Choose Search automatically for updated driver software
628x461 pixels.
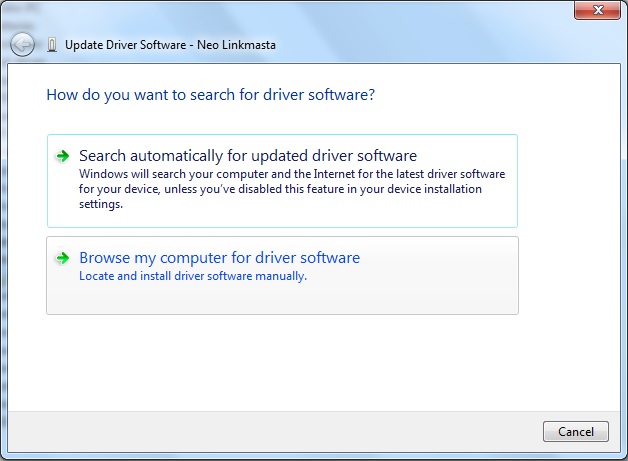[x=282, y=181]
